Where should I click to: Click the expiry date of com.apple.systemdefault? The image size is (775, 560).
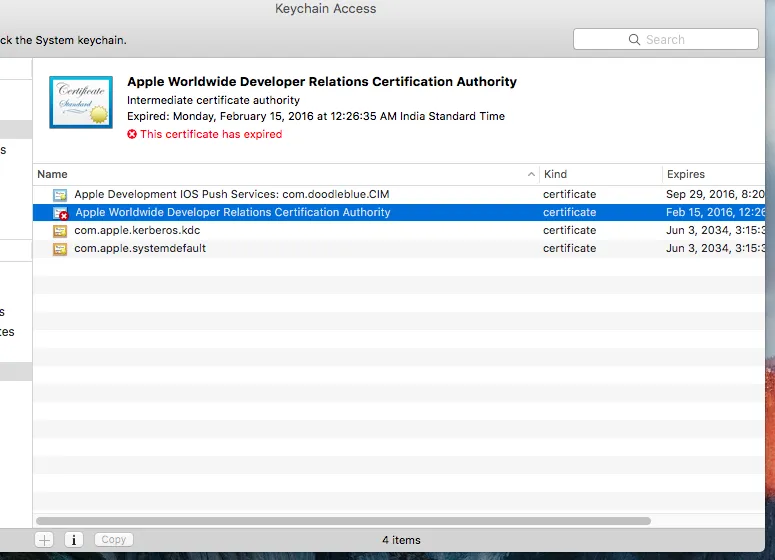[x=715, y=248]
